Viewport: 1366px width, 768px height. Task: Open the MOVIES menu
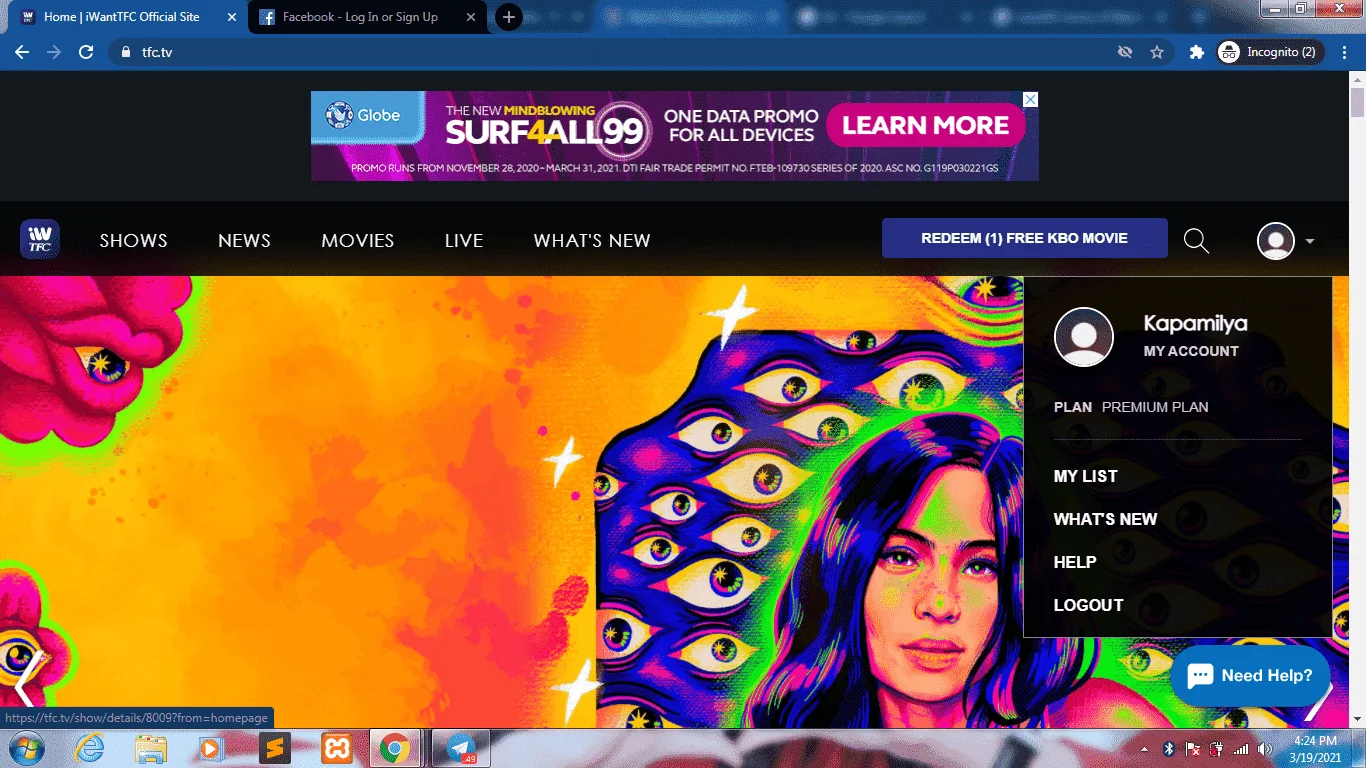coord(358,241)
